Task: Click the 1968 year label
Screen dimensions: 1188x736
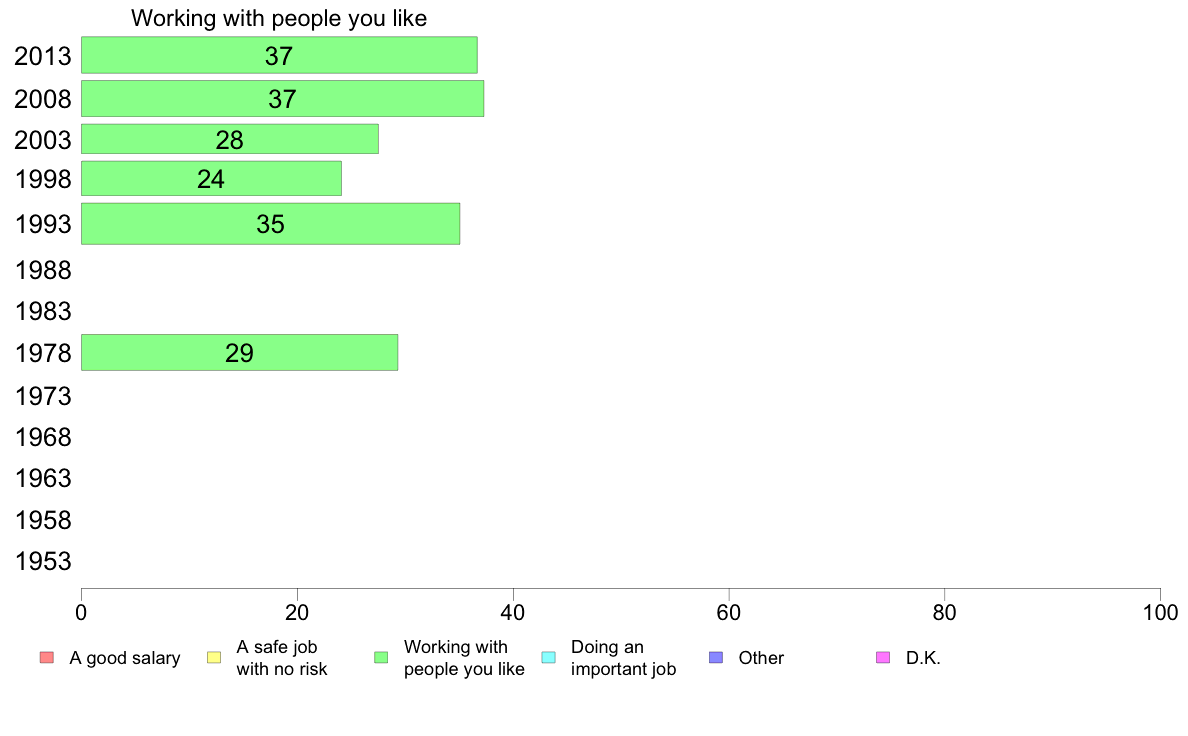Action: (43, 437)
